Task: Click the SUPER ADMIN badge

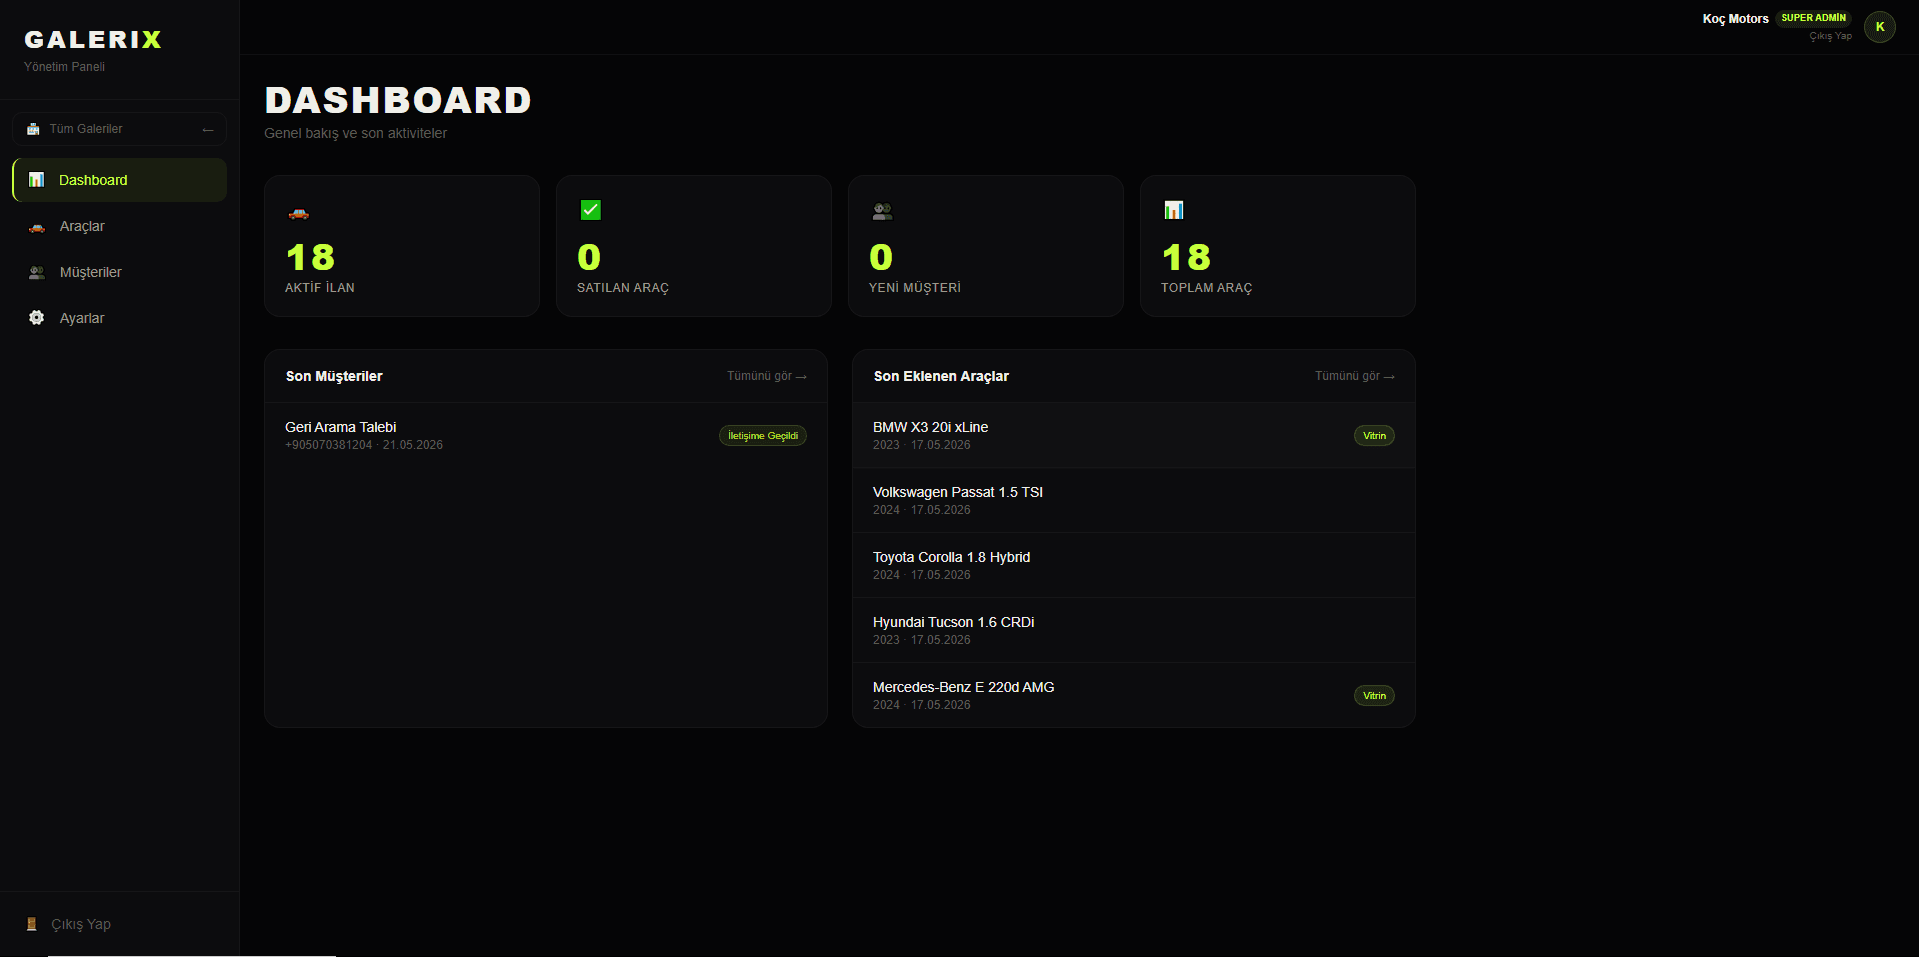Action: (x=1813, y=18)
